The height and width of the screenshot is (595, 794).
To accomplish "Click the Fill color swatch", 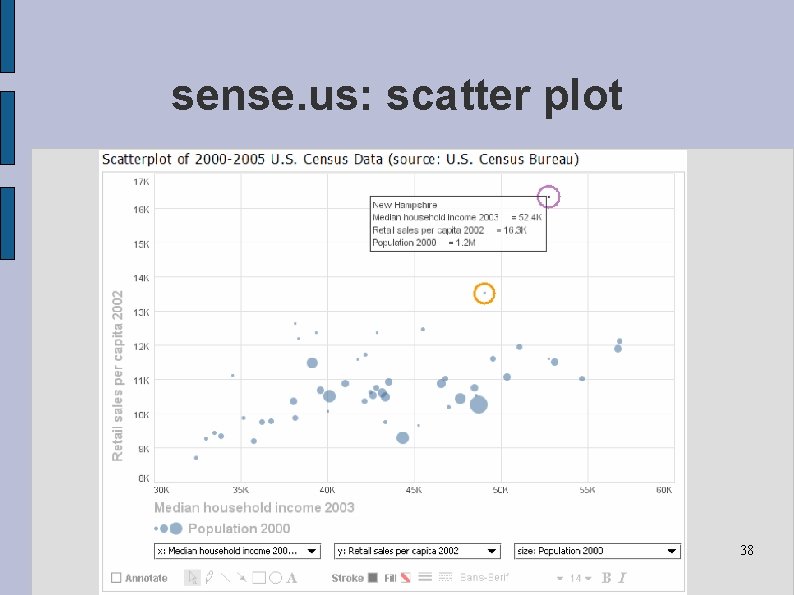I will [x=408, y=577].
